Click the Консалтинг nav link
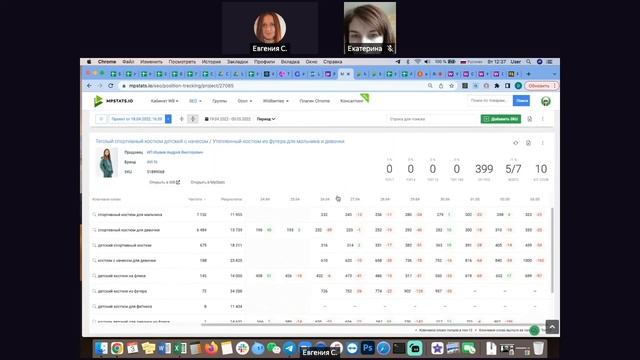The image size is (640, 360). 351,101
